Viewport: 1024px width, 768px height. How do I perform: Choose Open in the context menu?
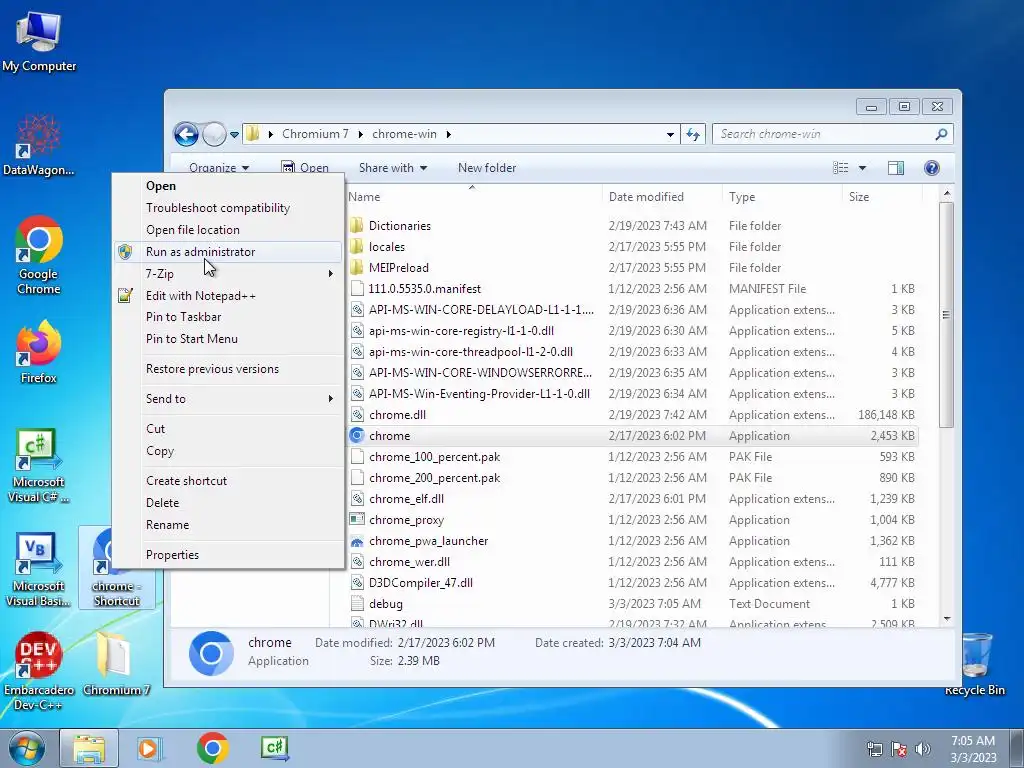click(x=161, y=185)
